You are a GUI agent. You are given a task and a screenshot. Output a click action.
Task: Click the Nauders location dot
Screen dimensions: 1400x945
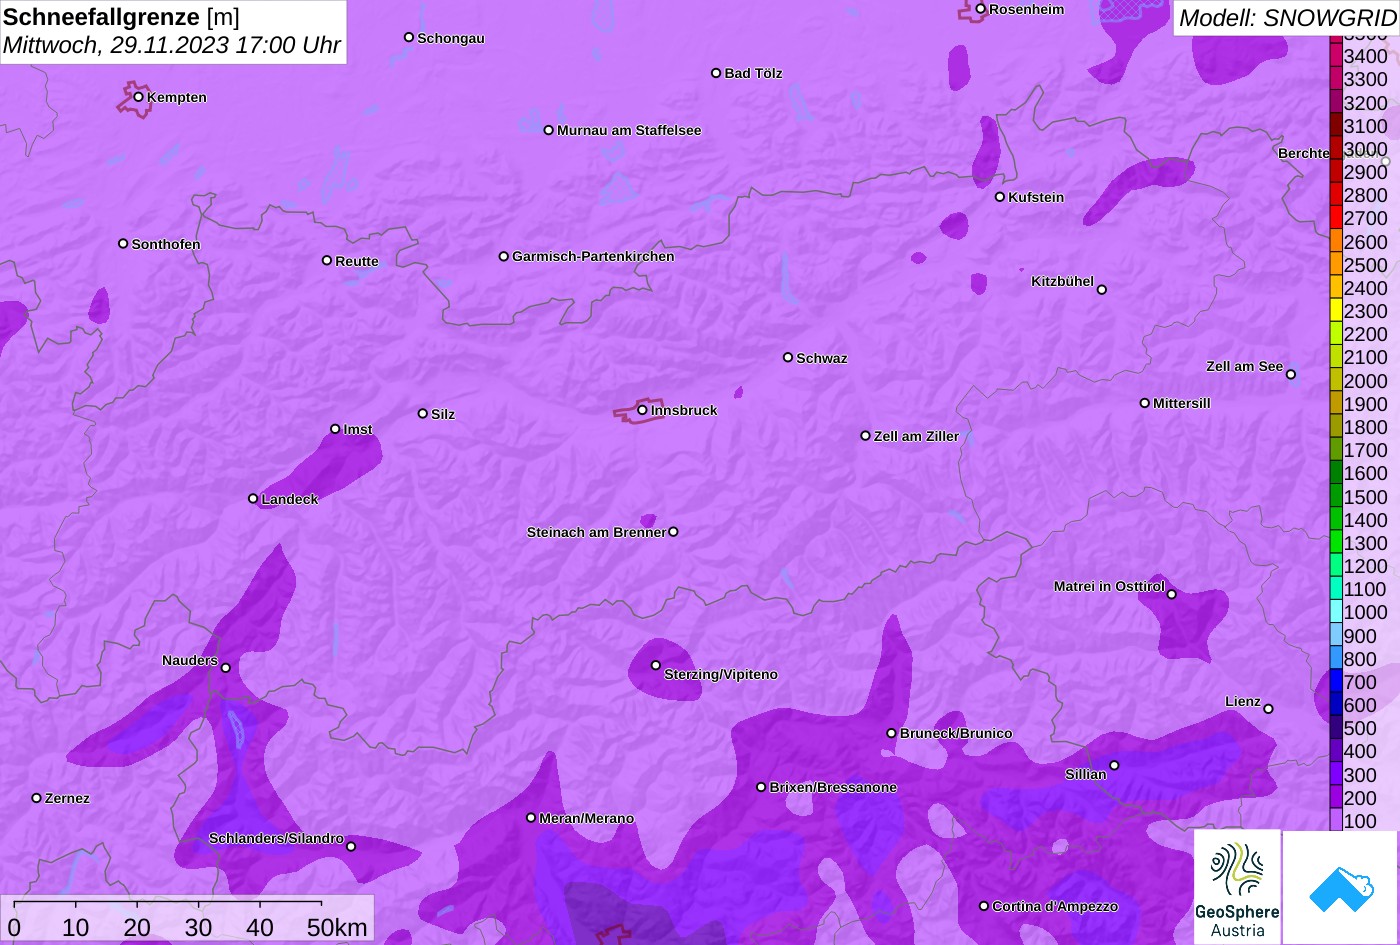[226, 668]
